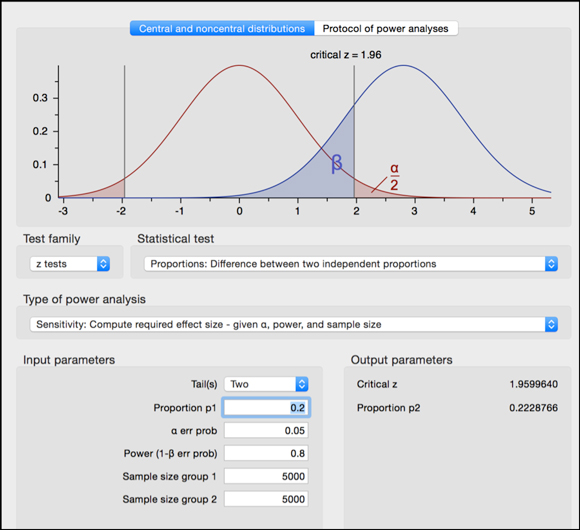Screen dimensions: 580x530
Task: Open the Statistical test proportions dropdown
Action: click(x=351, y=264)
